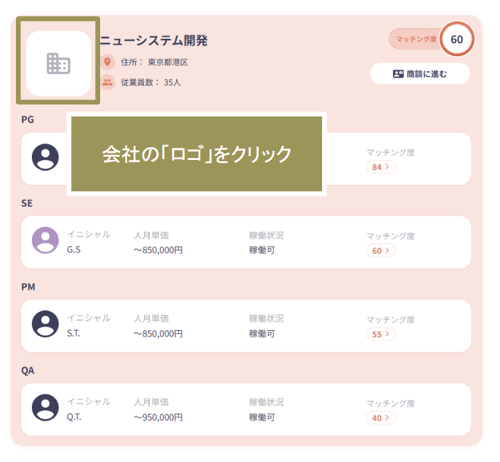This screenshot has width=500, height=462.
Task: Open matching score 55 chevron for S.T.
Action: coord(381,334)
